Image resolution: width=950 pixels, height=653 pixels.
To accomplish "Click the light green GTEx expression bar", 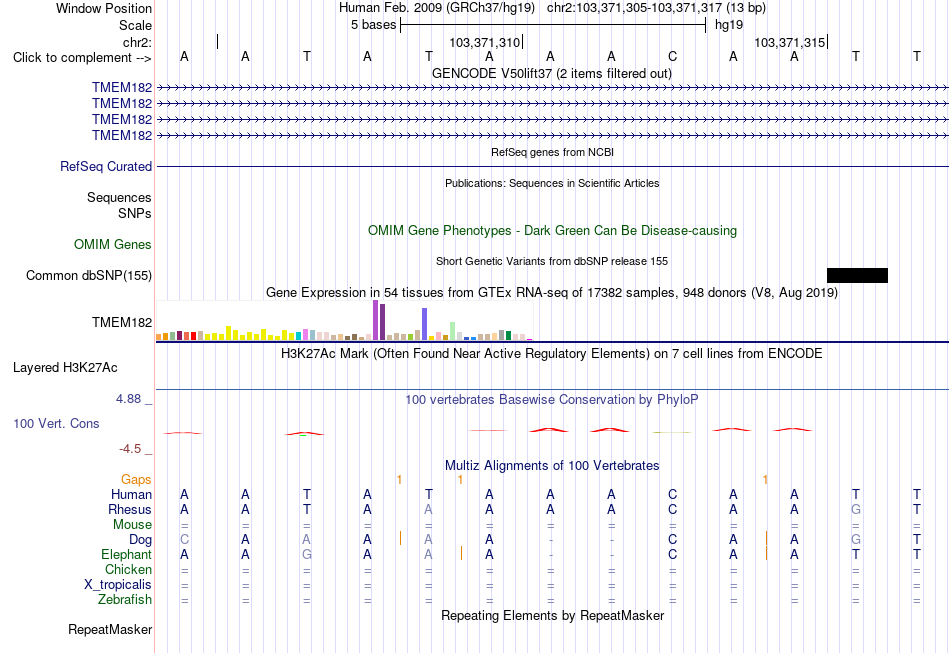I will coord(453,331).
